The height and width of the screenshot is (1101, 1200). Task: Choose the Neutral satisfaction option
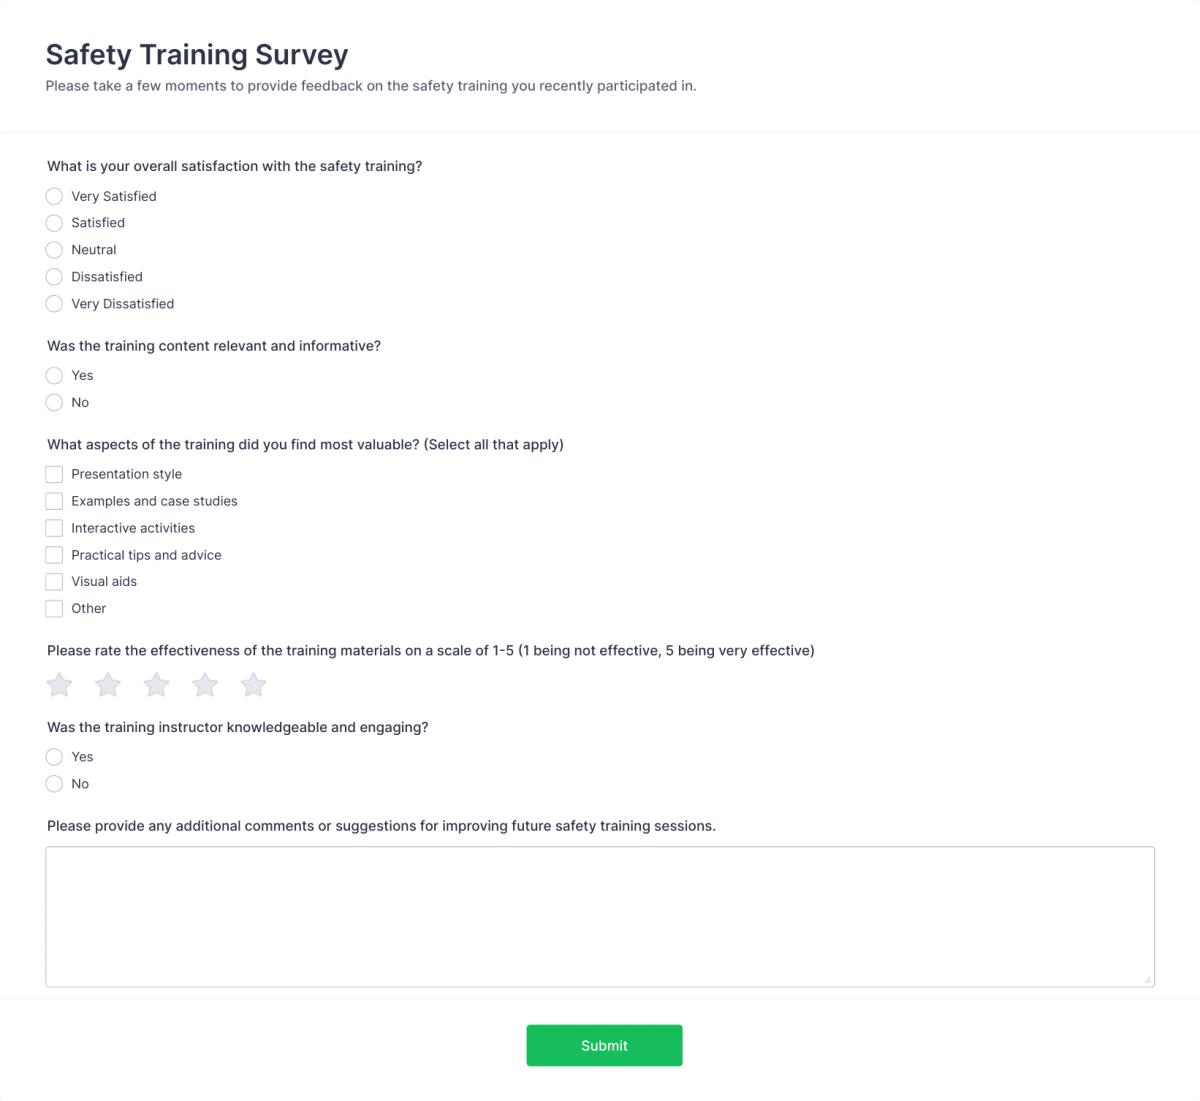point(54,250)
